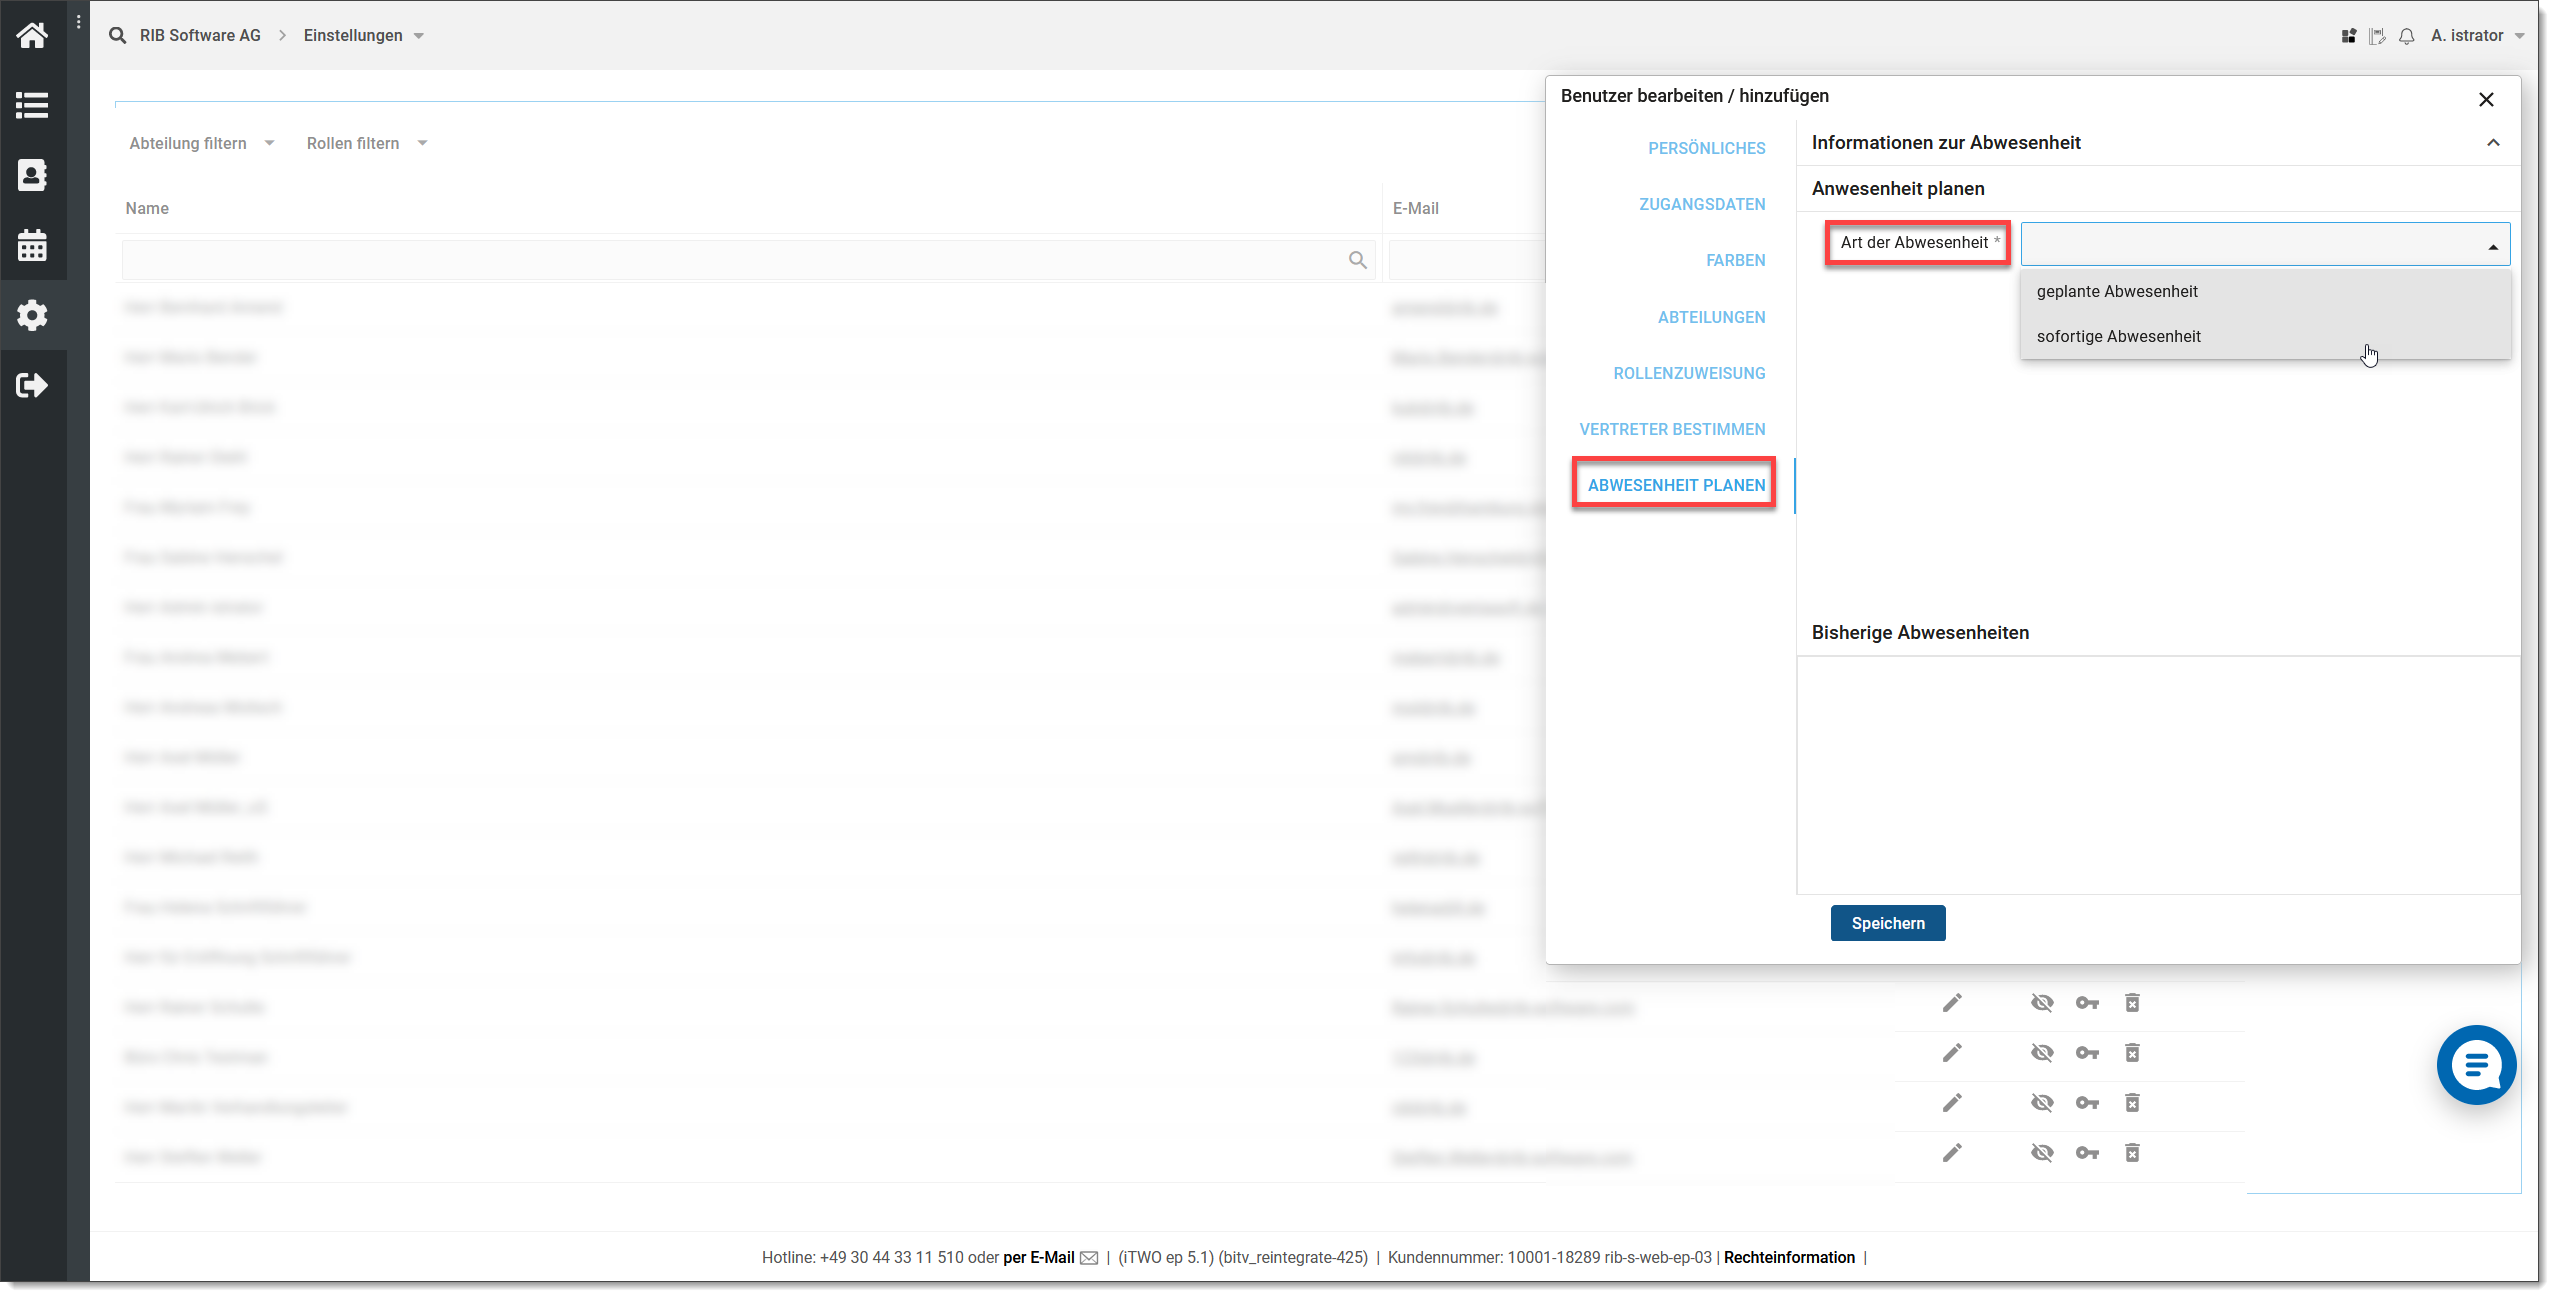
Task: Select geplante Abwesenheit option
Action: pyautogui.click(x=2265, y=291)
